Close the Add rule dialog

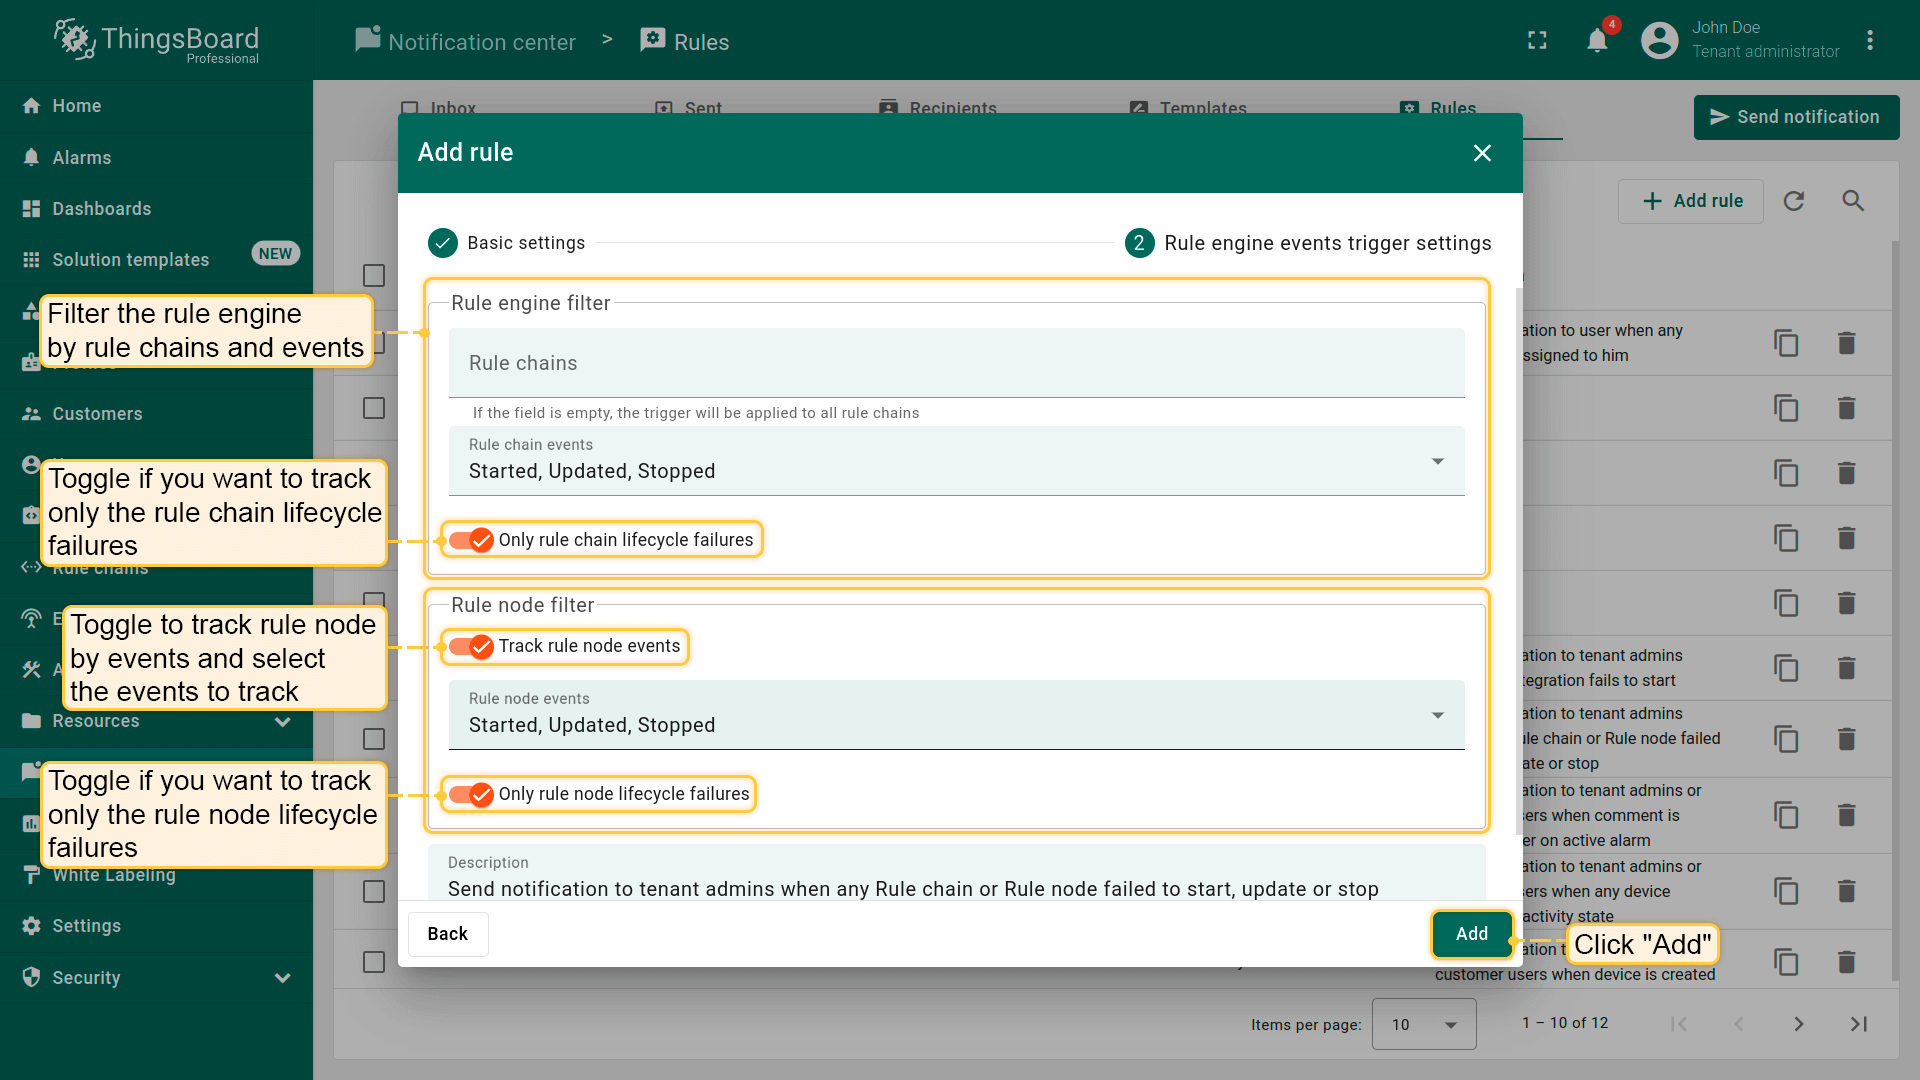pos(1482,153)
